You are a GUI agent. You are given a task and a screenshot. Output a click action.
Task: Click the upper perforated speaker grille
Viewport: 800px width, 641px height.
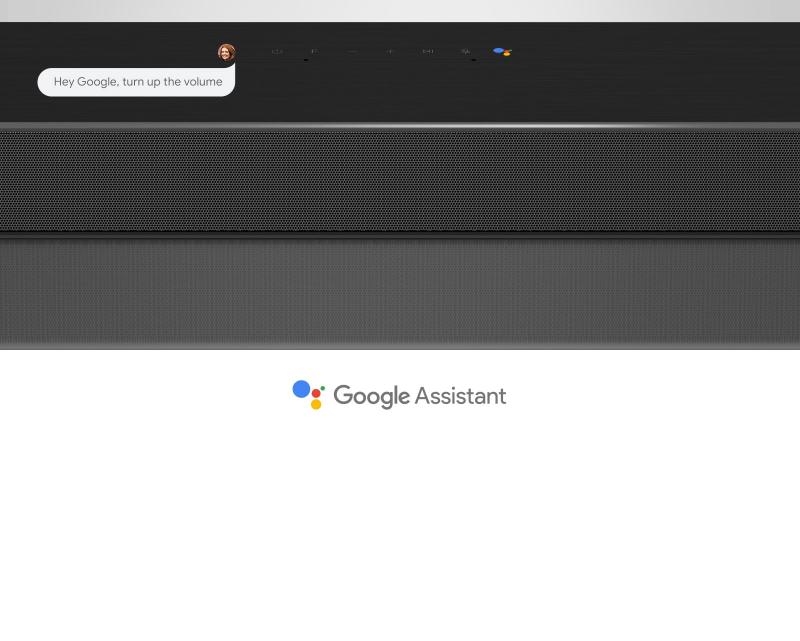(400, 182)
